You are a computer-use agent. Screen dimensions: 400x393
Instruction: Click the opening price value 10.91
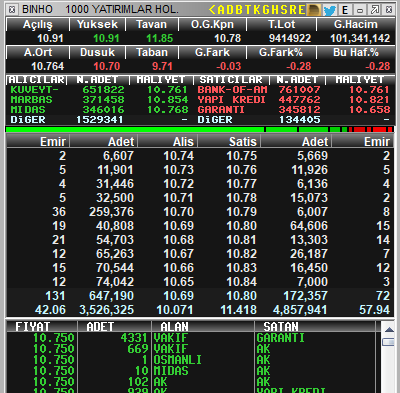point(50,38)
